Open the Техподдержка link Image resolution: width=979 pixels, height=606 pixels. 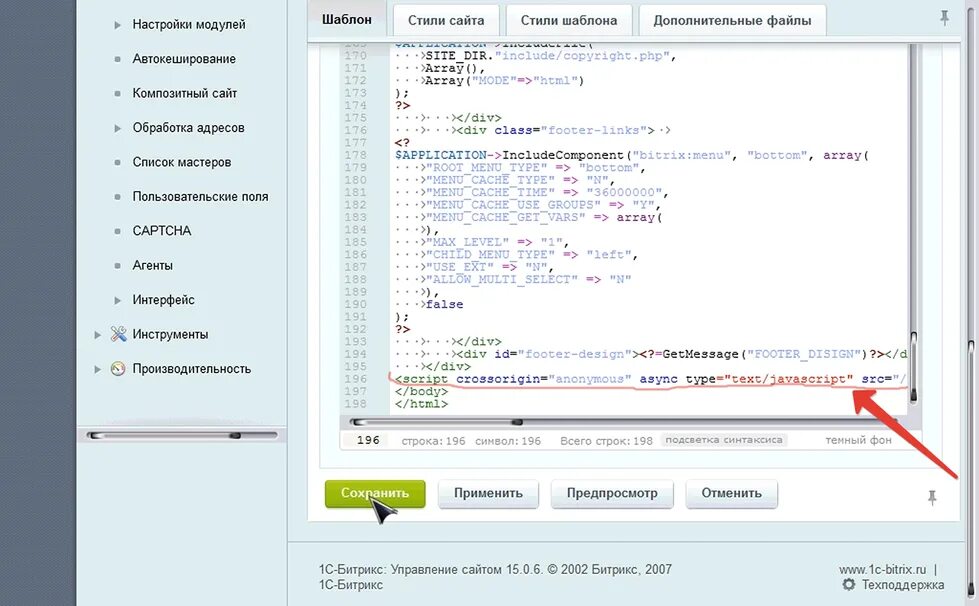coord(903,585)
